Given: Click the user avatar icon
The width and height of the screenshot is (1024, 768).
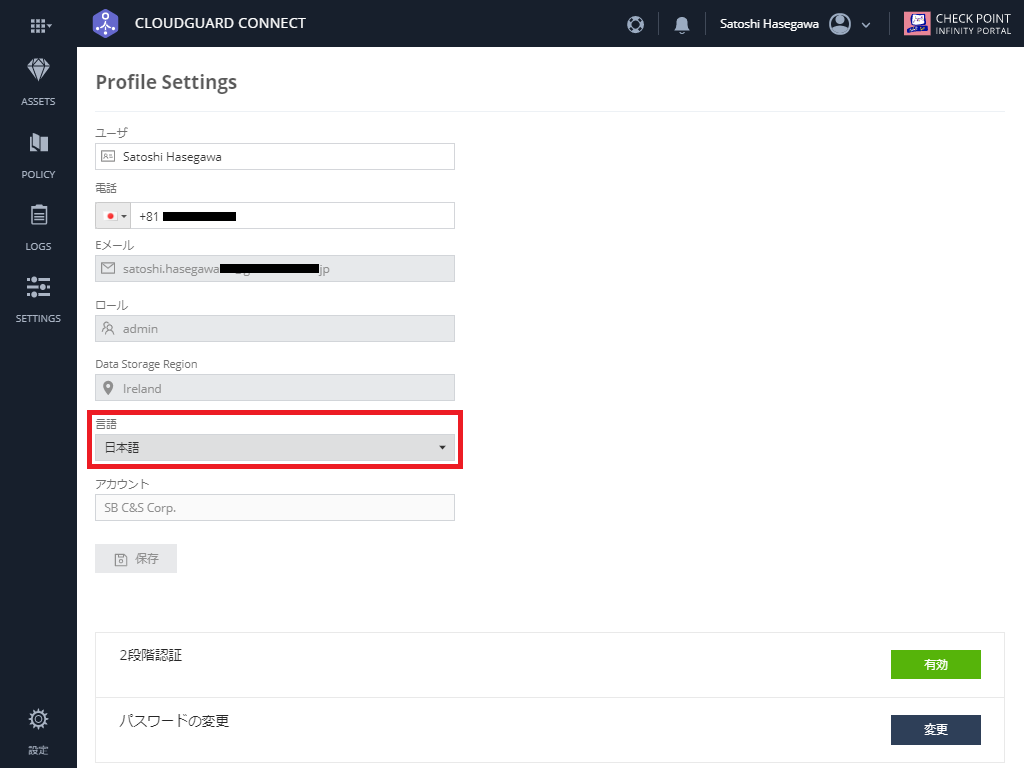Looking at the screenshot, I should [x=840, y=24].
